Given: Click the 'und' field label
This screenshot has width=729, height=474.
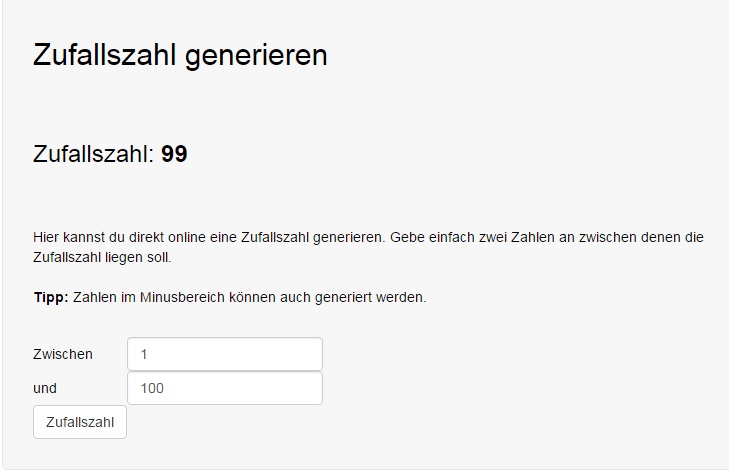Looking at the screenshot, I should pyautogui.click(x=45, y=388).
